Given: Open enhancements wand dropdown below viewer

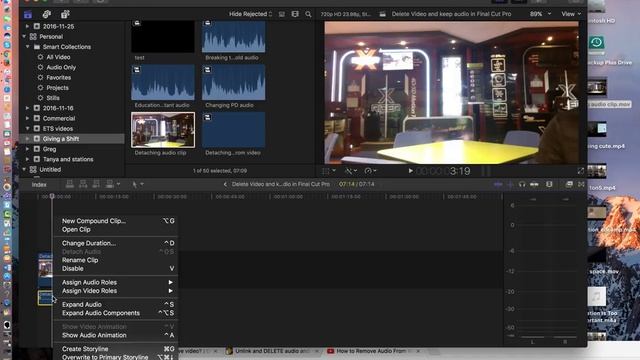Looking at the screenshot, I should (x=351, y=171).
